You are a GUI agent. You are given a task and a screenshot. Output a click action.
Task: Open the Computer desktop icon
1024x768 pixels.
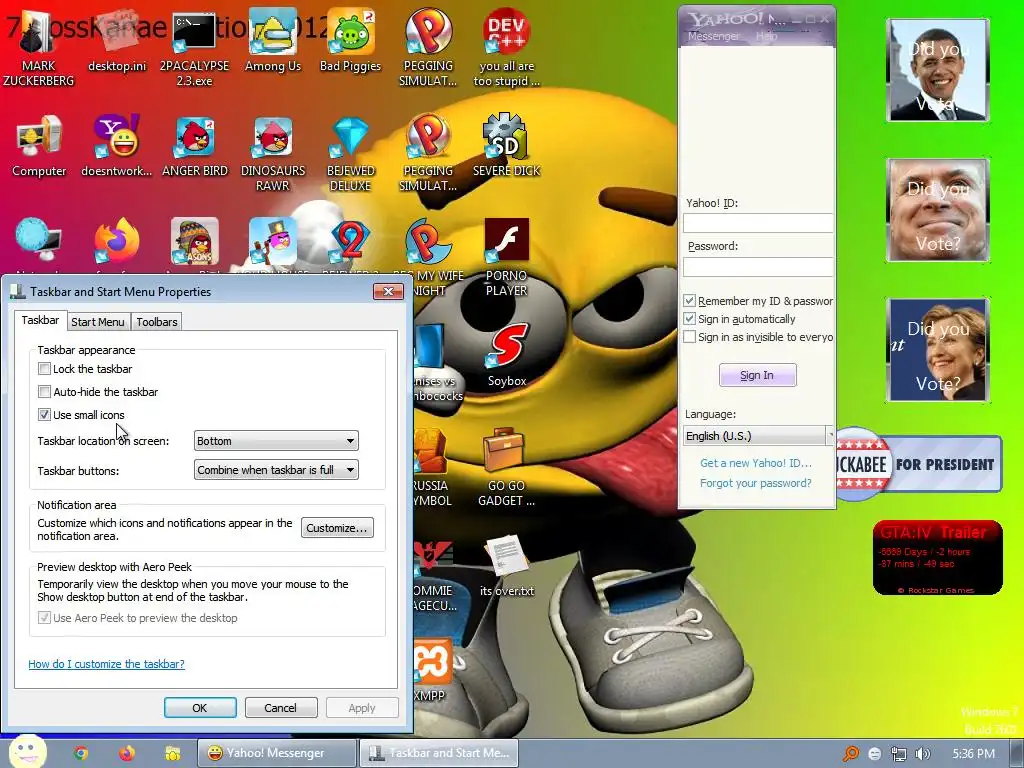(x=39, y=146)
